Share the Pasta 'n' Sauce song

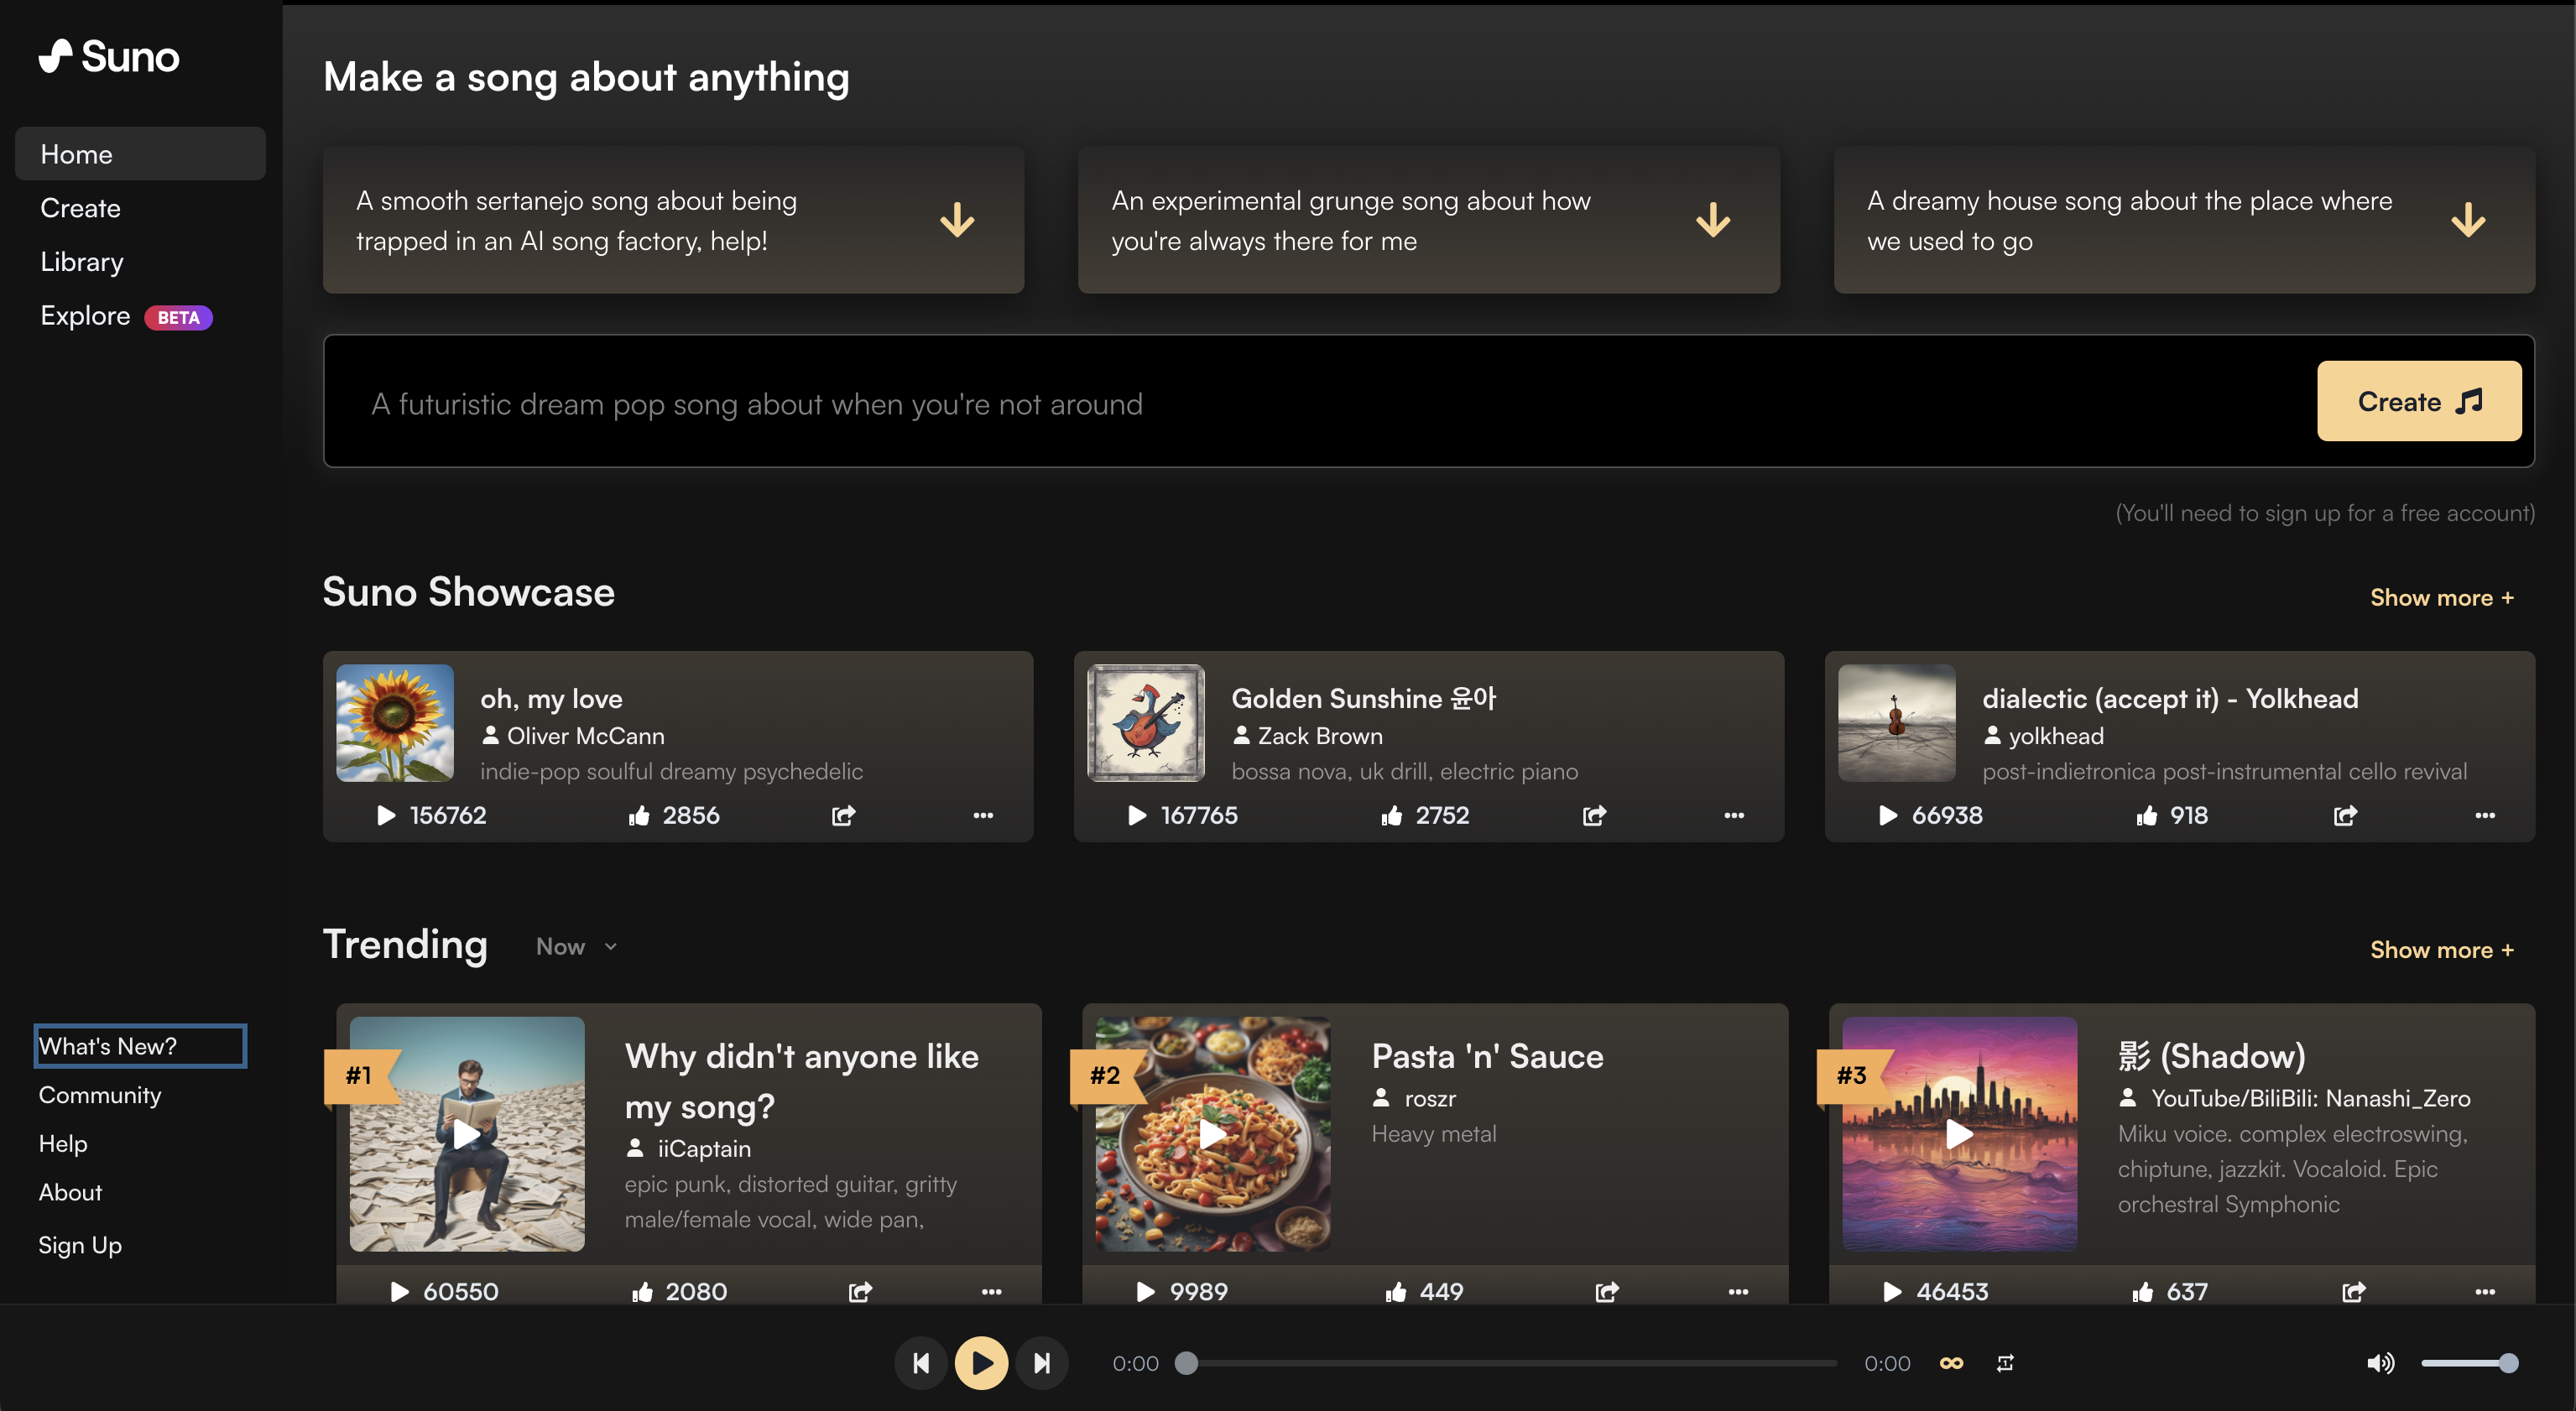coord(1606,1292)
